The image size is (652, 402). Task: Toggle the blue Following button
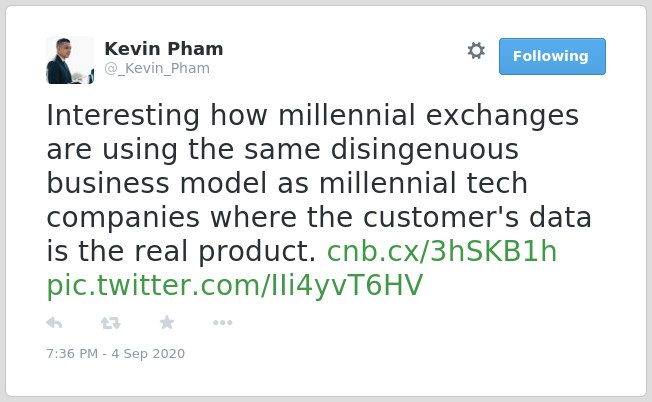[552, 57]
